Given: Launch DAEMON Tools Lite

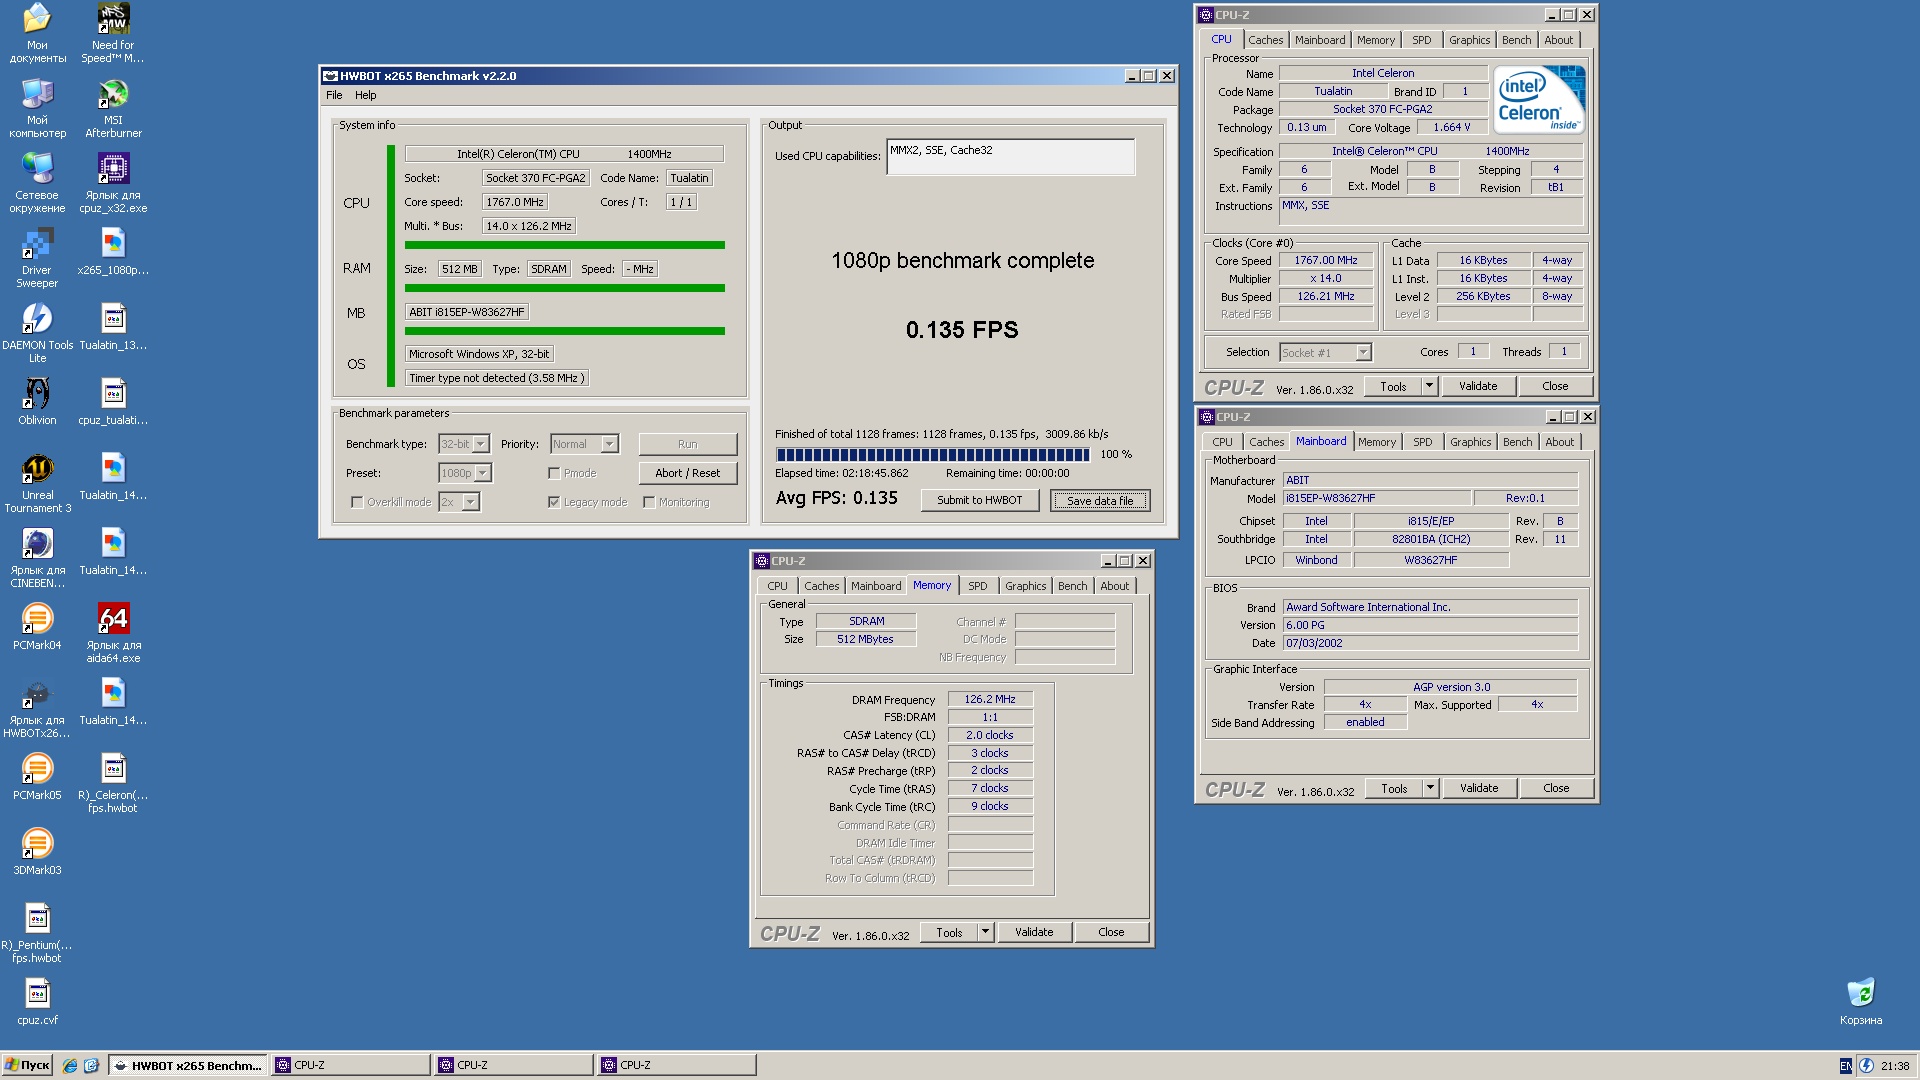Looking at the screenshot, I should pos(37,332).
